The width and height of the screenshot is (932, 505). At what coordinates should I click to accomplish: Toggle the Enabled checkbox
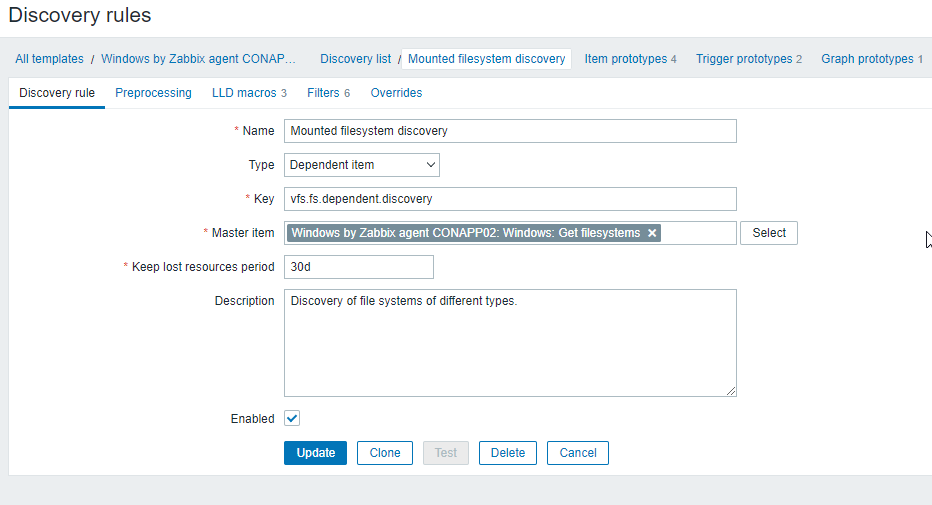[292, 419]
